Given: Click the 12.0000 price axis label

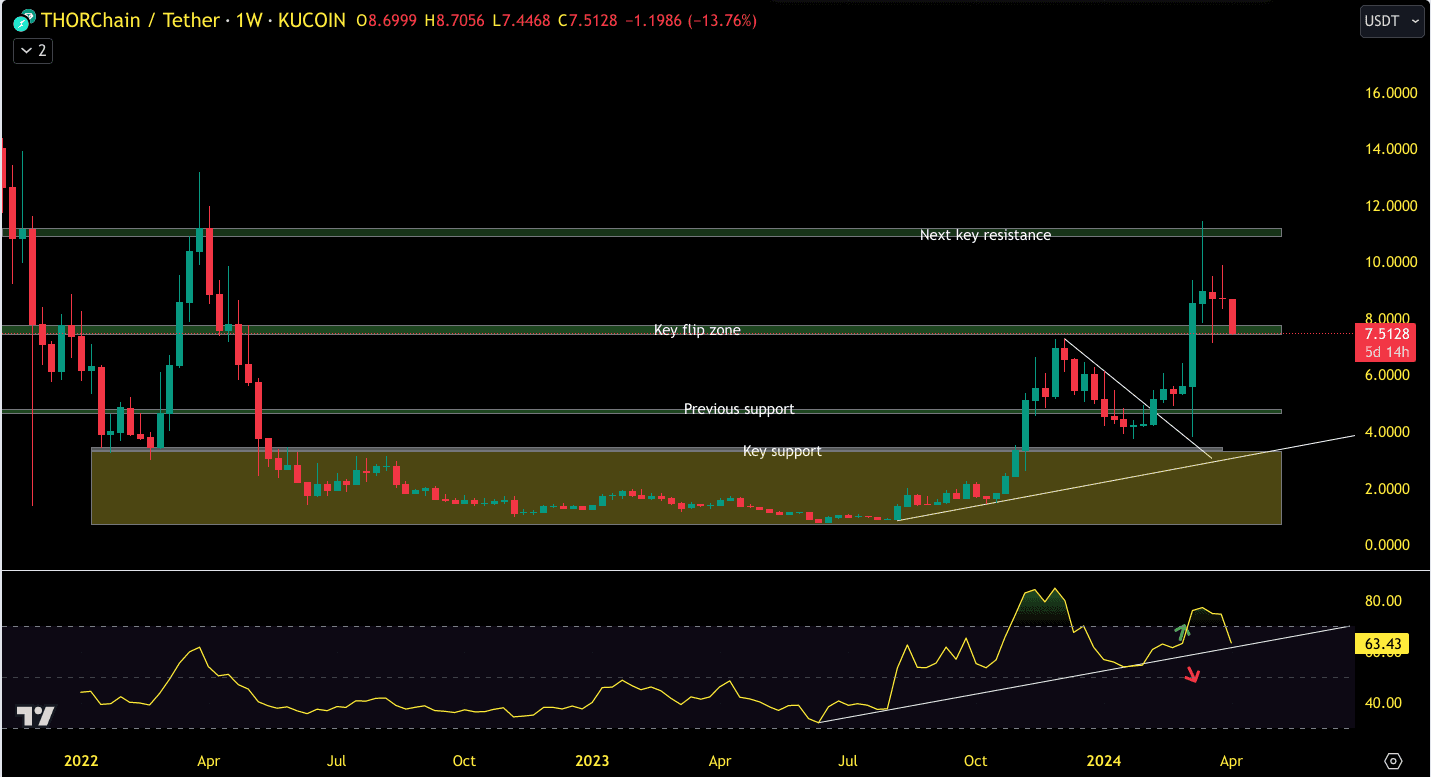Looking at the screenshot, I should (x=1392, y=206).
